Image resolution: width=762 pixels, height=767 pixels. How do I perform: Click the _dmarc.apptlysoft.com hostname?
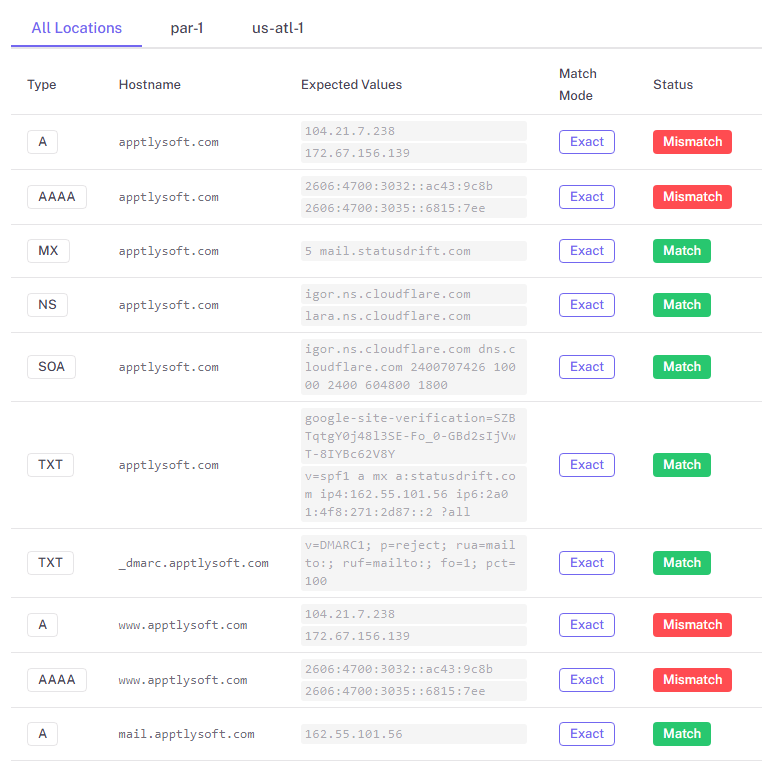coord(193,563)
